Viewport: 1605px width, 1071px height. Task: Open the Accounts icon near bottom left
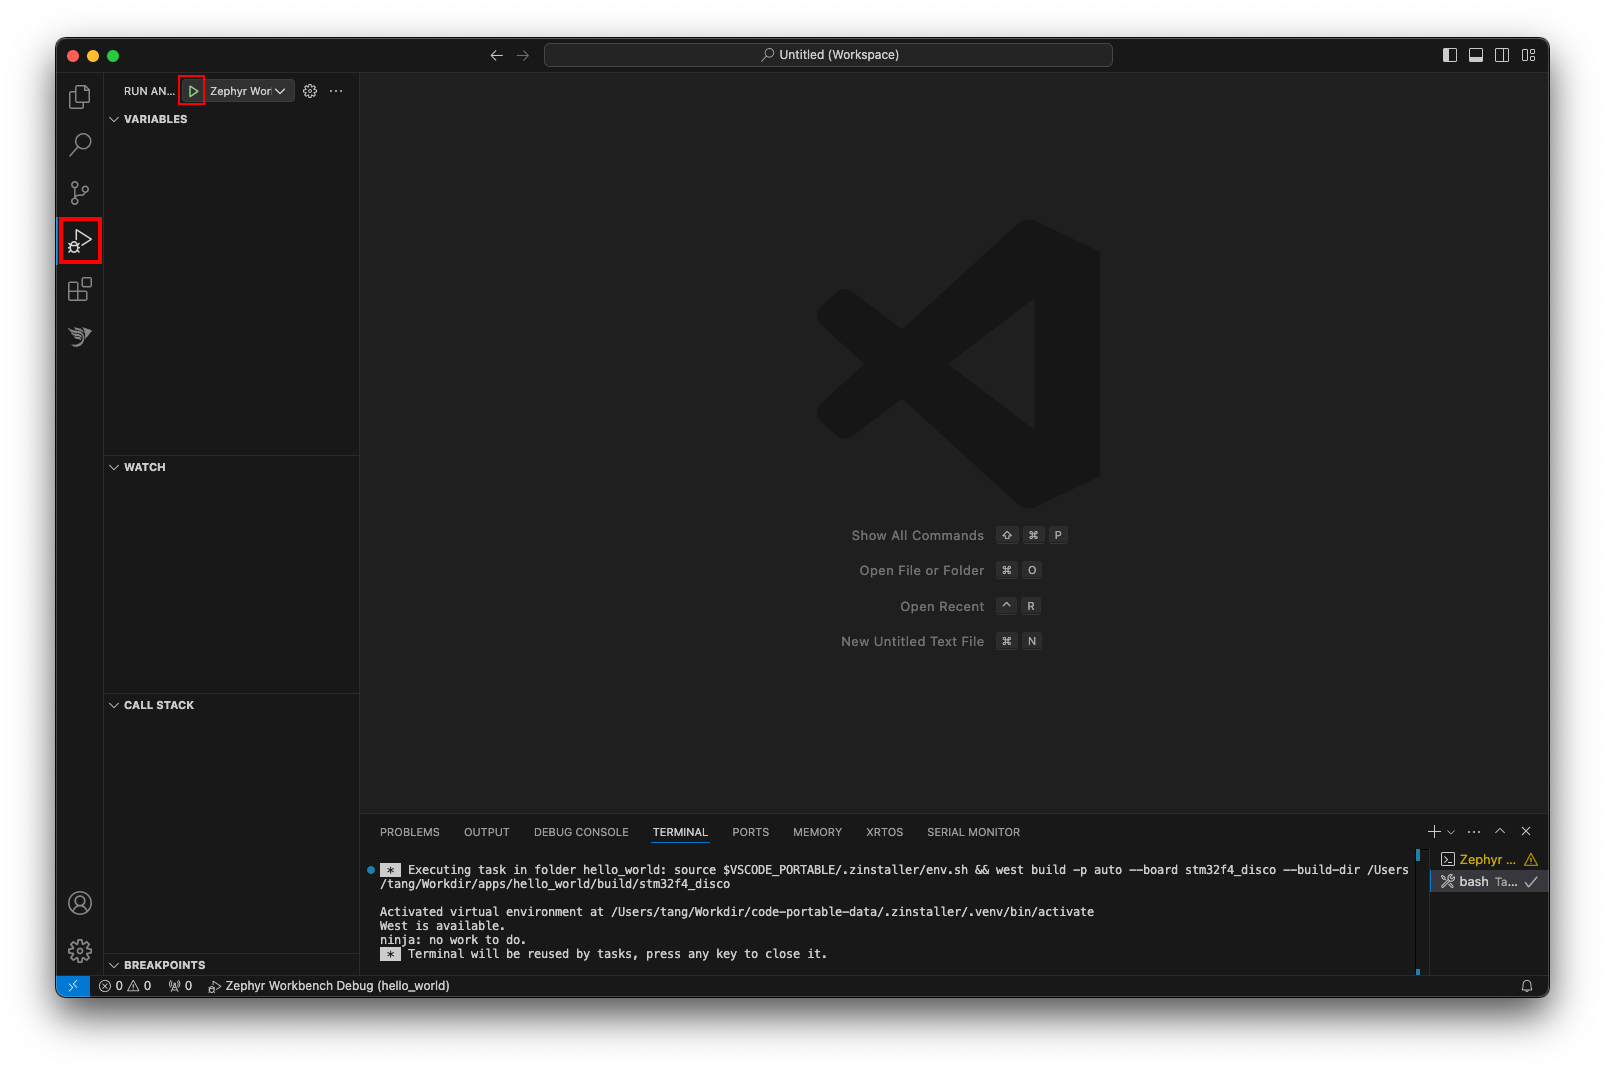pyautogui.click(x=80, y=903)
